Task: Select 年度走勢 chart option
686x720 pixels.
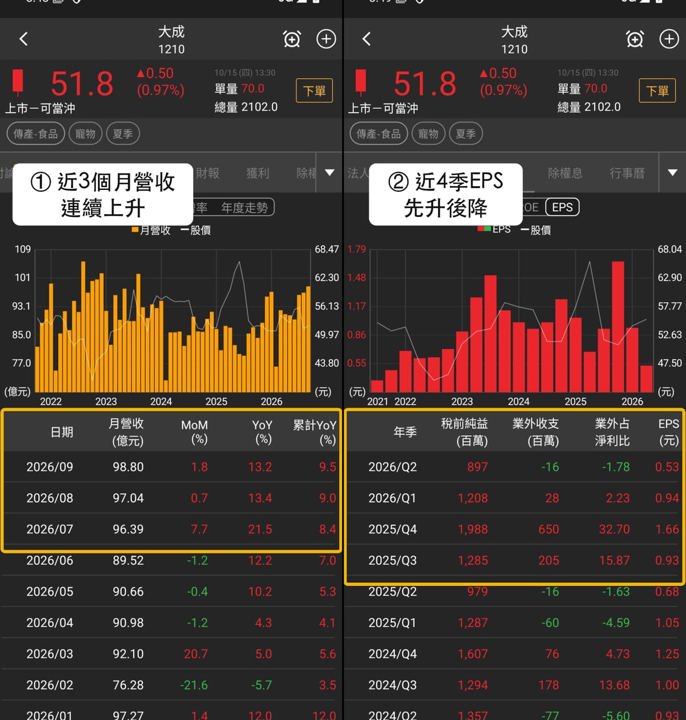Action: tap(244, 208)
